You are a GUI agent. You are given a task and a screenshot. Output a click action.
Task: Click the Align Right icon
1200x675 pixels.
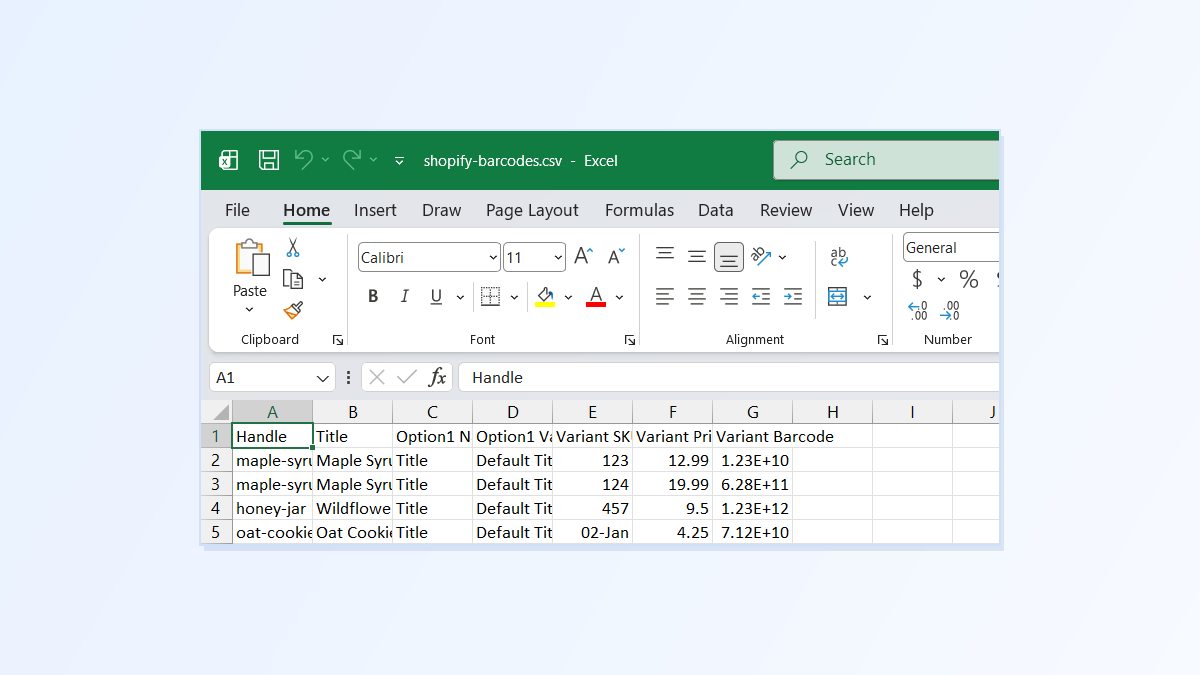pos(729,296)
